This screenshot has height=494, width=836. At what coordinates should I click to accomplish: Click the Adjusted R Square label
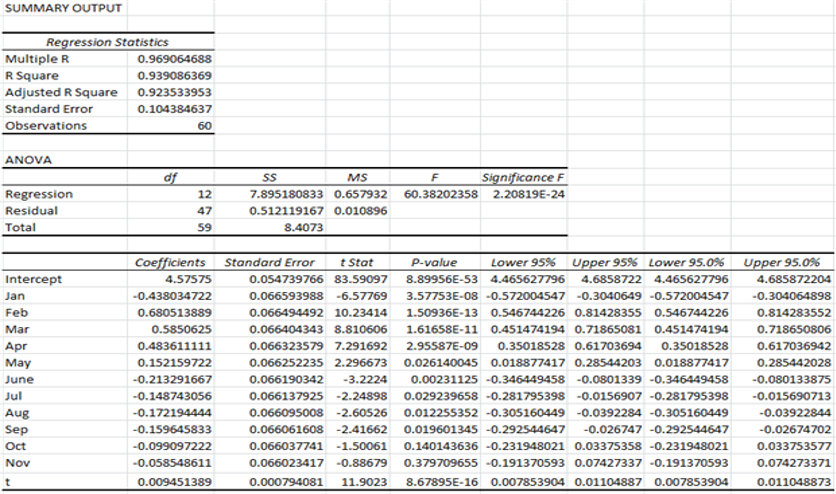tap(61, 92)
